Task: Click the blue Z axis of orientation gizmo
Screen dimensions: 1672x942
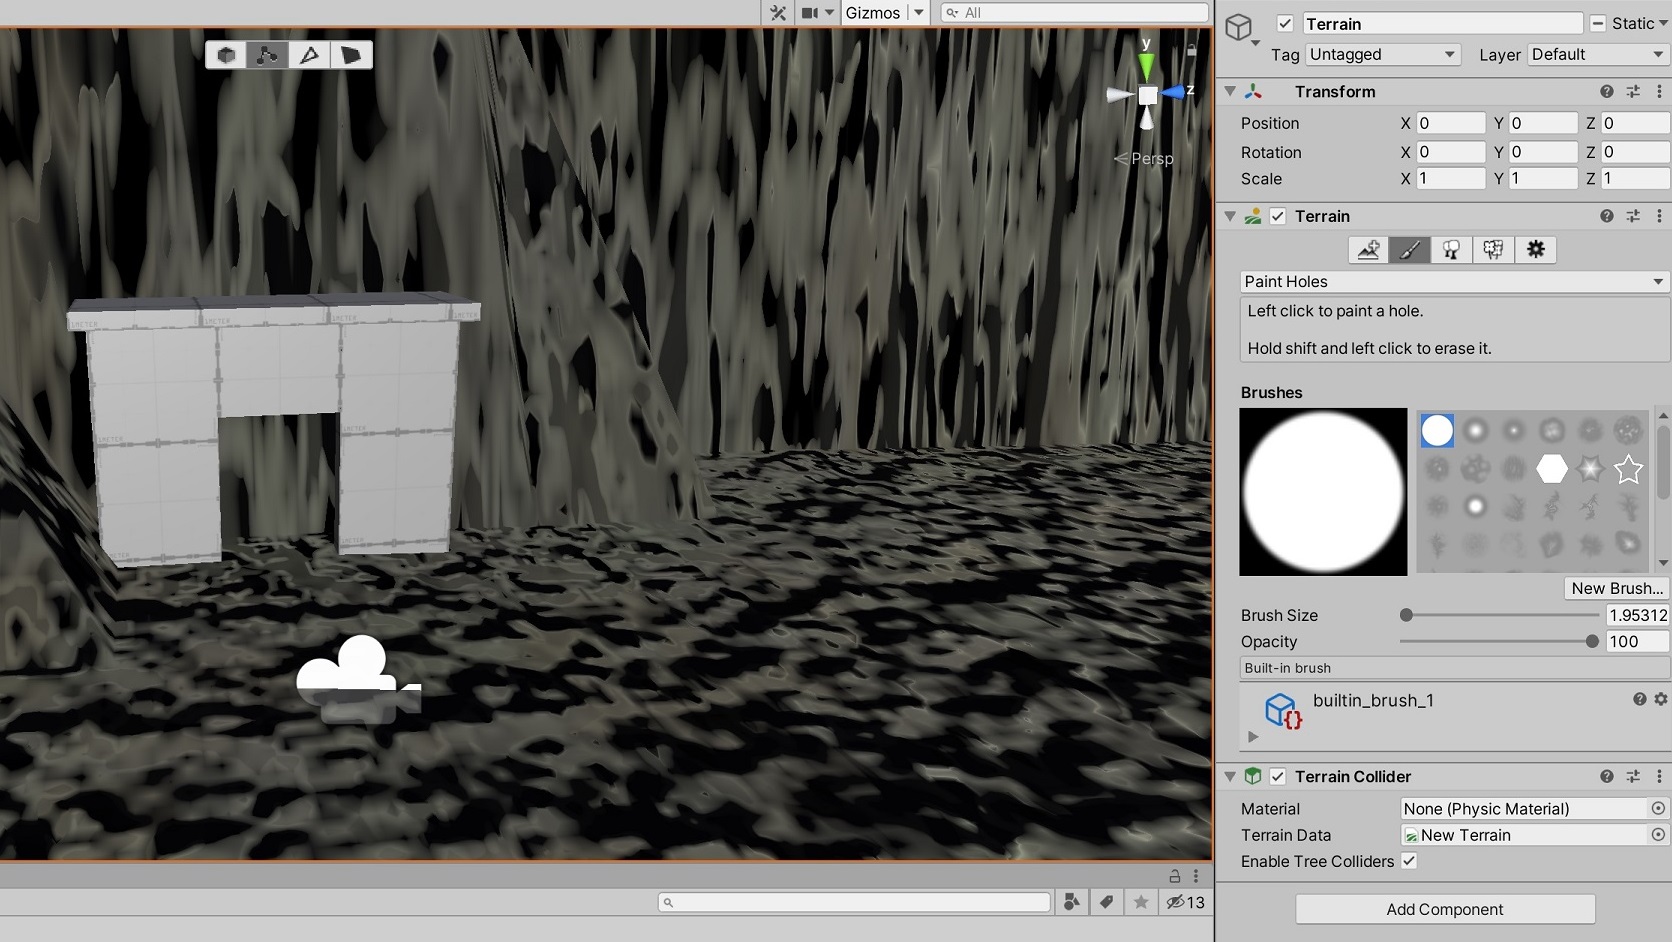Action: pyautogui.click(x=1174, y=93)
